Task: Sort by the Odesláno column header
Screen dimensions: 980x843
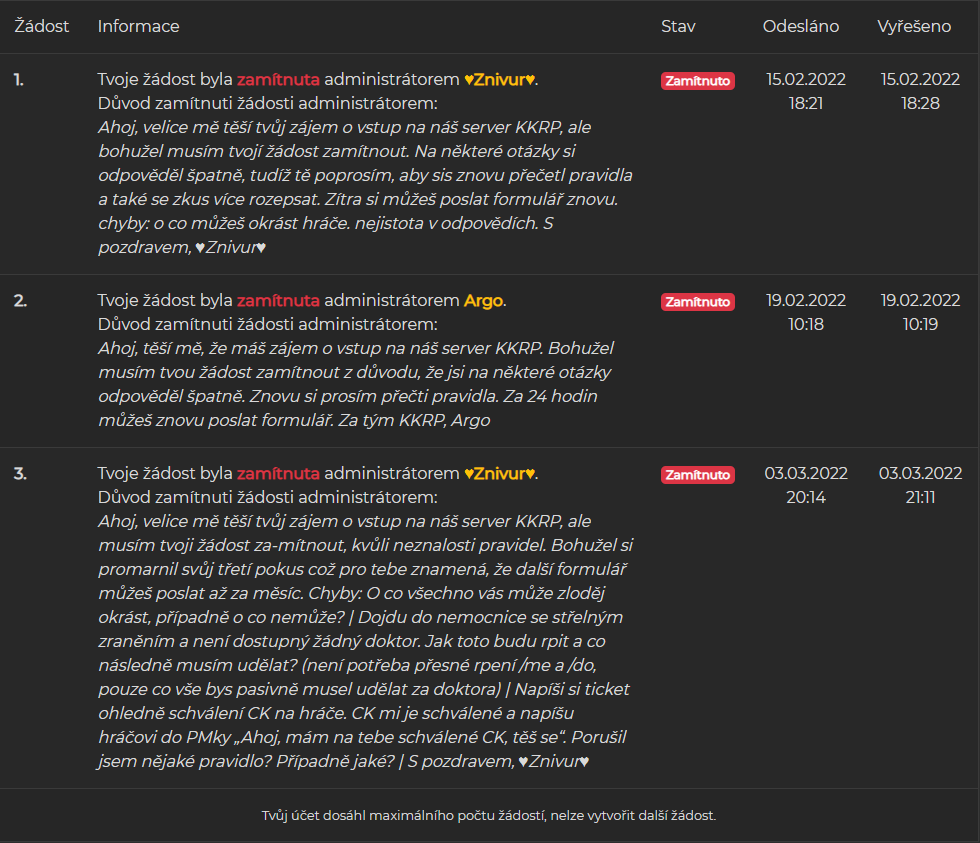Action: click(x=801, y=27)
